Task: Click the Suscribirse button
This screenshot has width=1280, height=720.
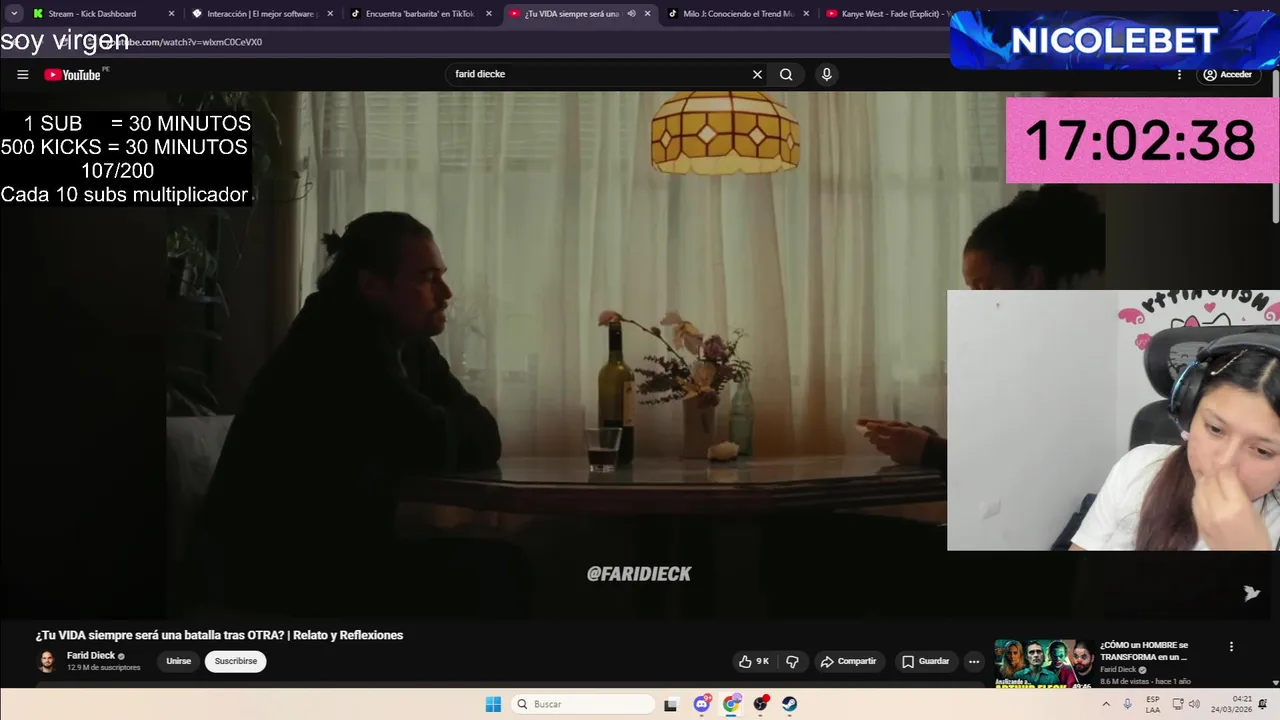Action: coord(236,661)
